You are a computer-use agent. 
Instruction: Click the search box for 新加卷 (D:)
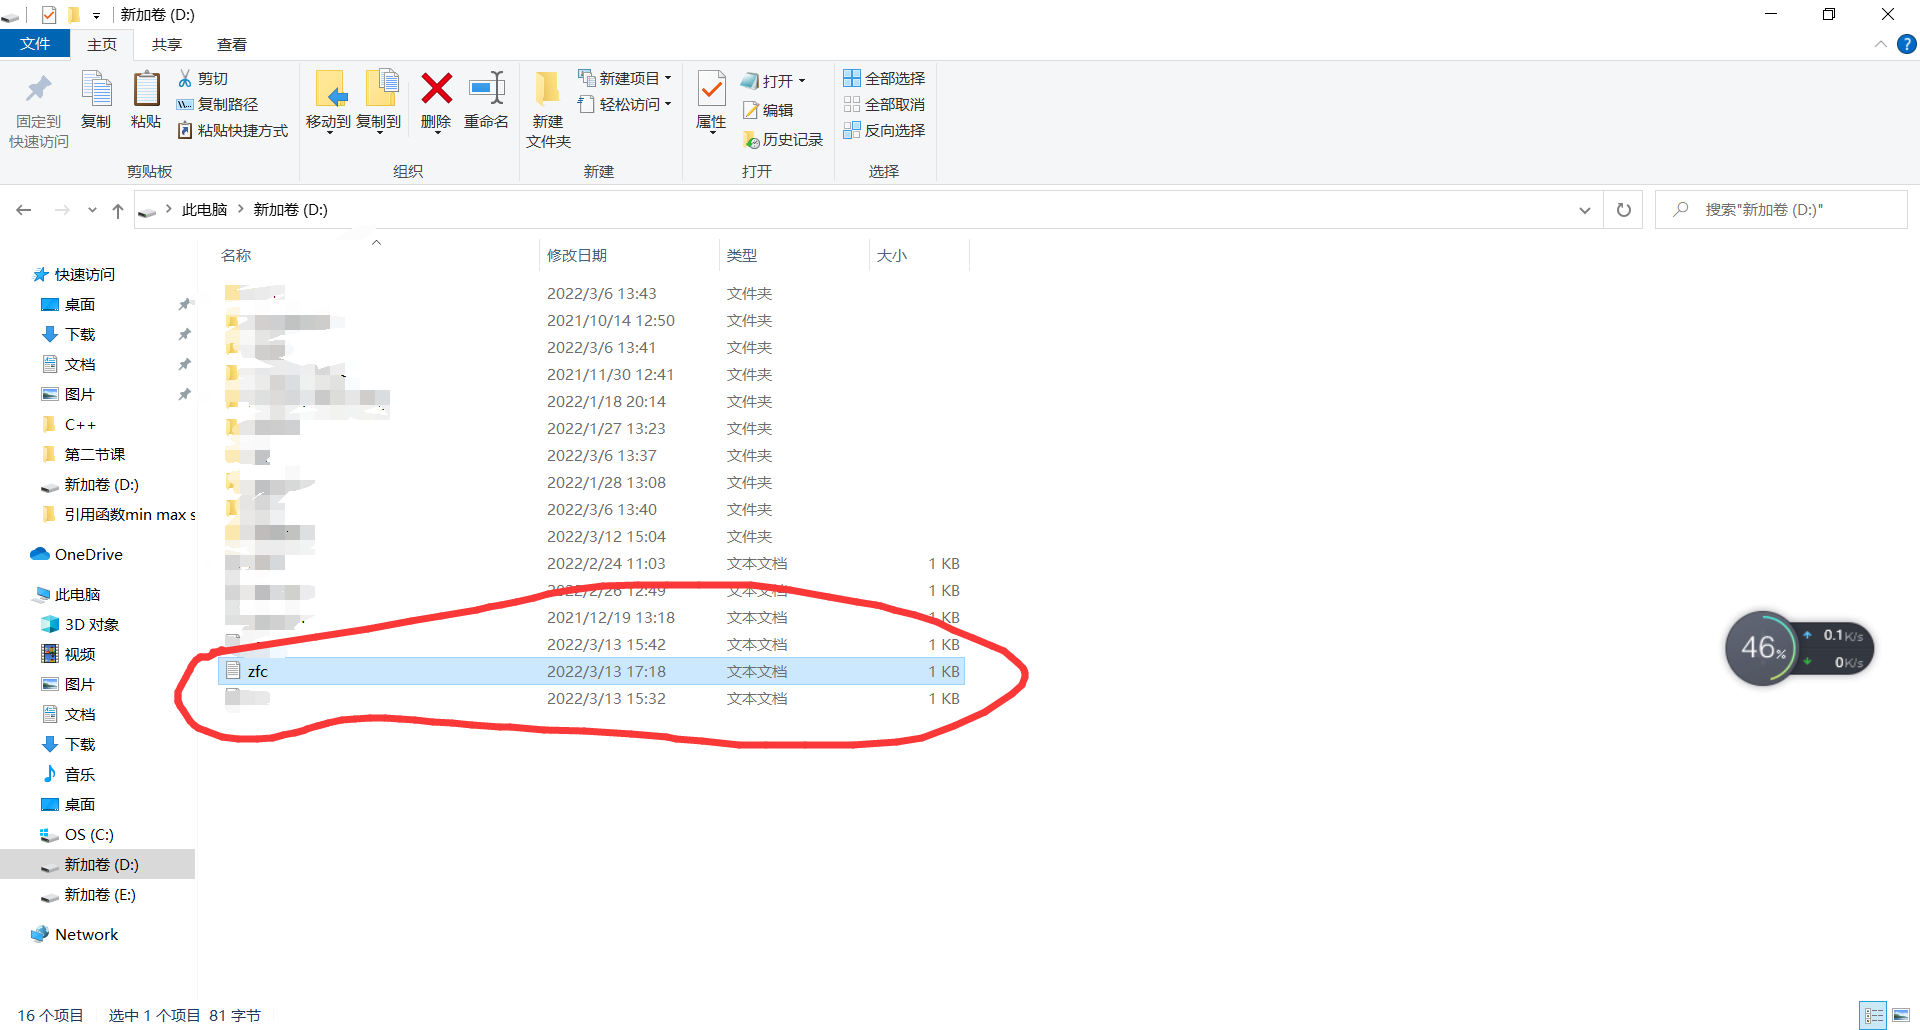(x=1781, y=210)
